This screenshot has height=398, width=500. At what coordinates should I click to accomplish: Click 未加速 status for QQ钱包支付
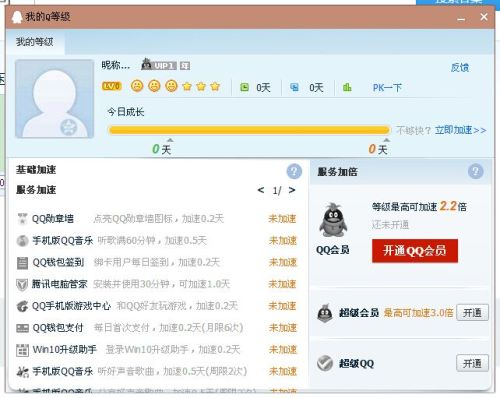[x=283, y=328]
